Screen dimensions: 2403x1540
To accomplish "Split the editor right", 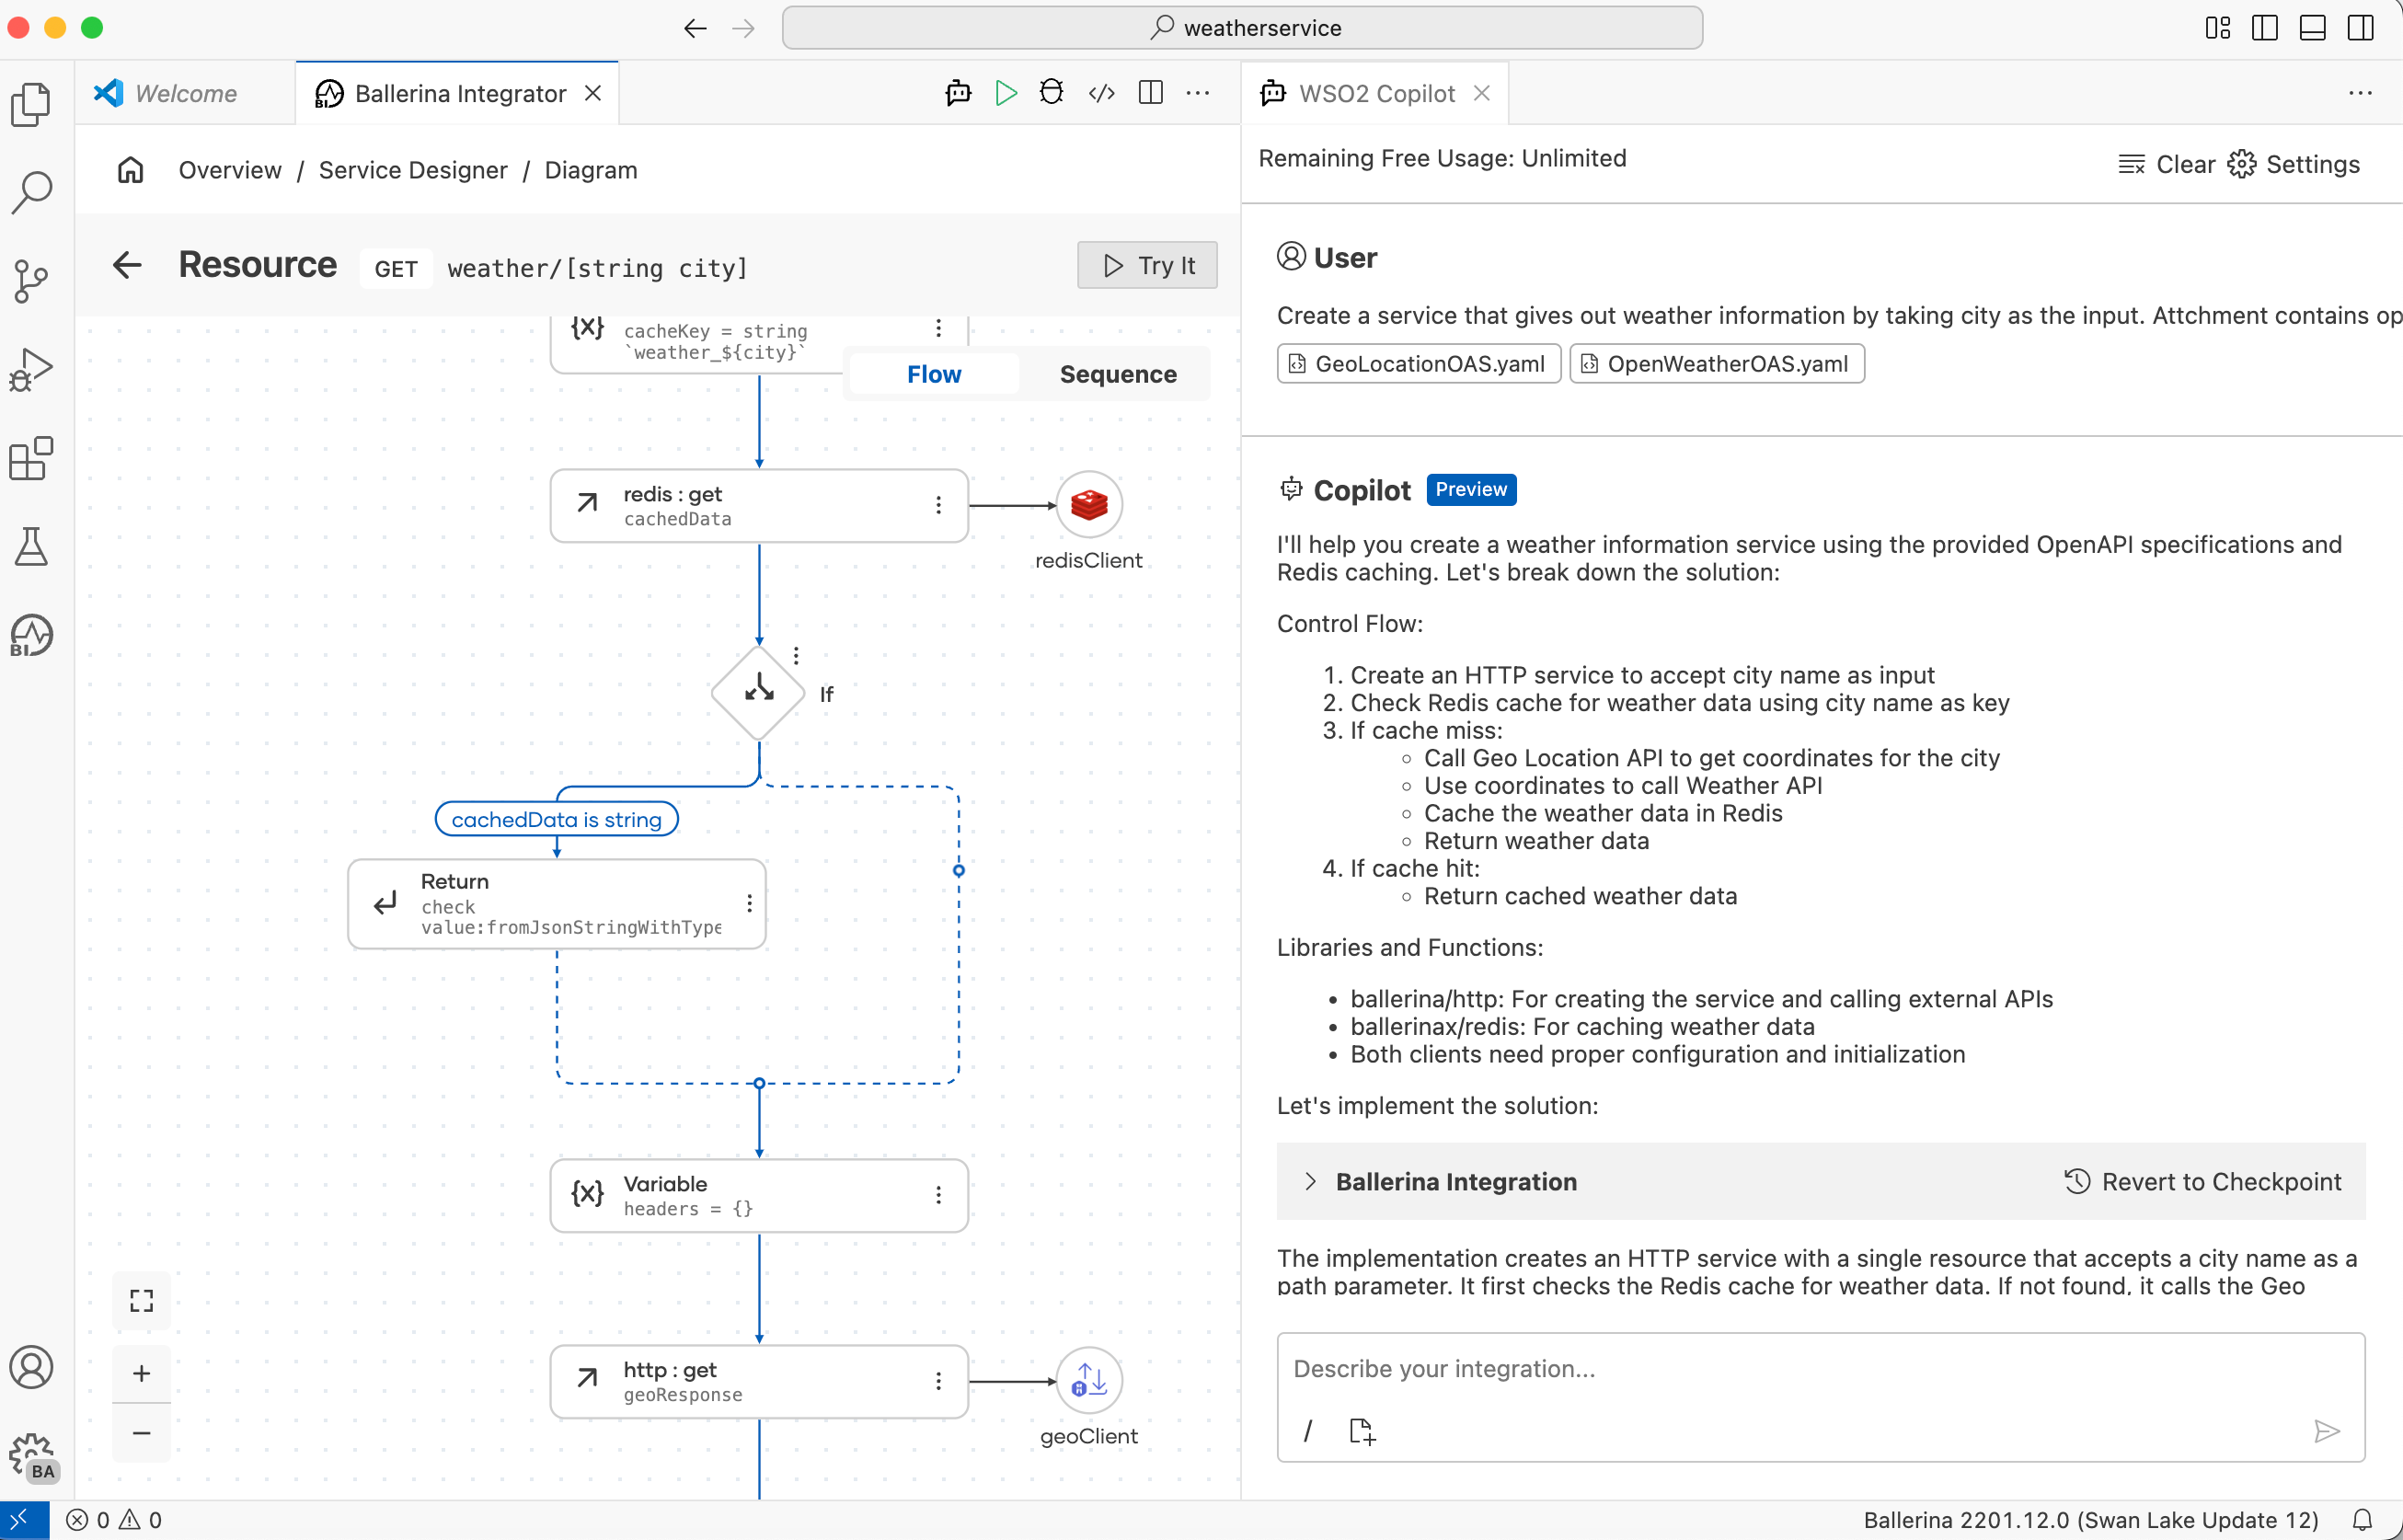I will [x=1150, y=93].
